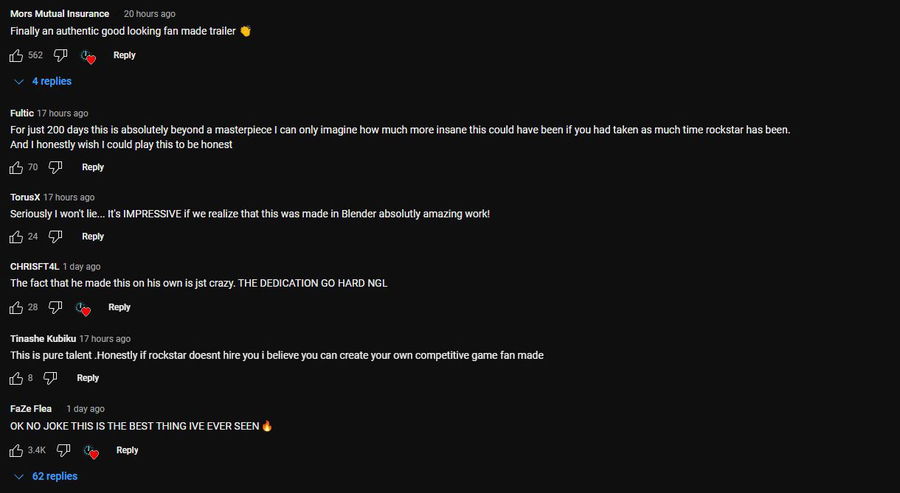The width and height of the screenshot is (900, 493).
Task: Like the CHRISFT4L comment
Action: pos(16,307)
